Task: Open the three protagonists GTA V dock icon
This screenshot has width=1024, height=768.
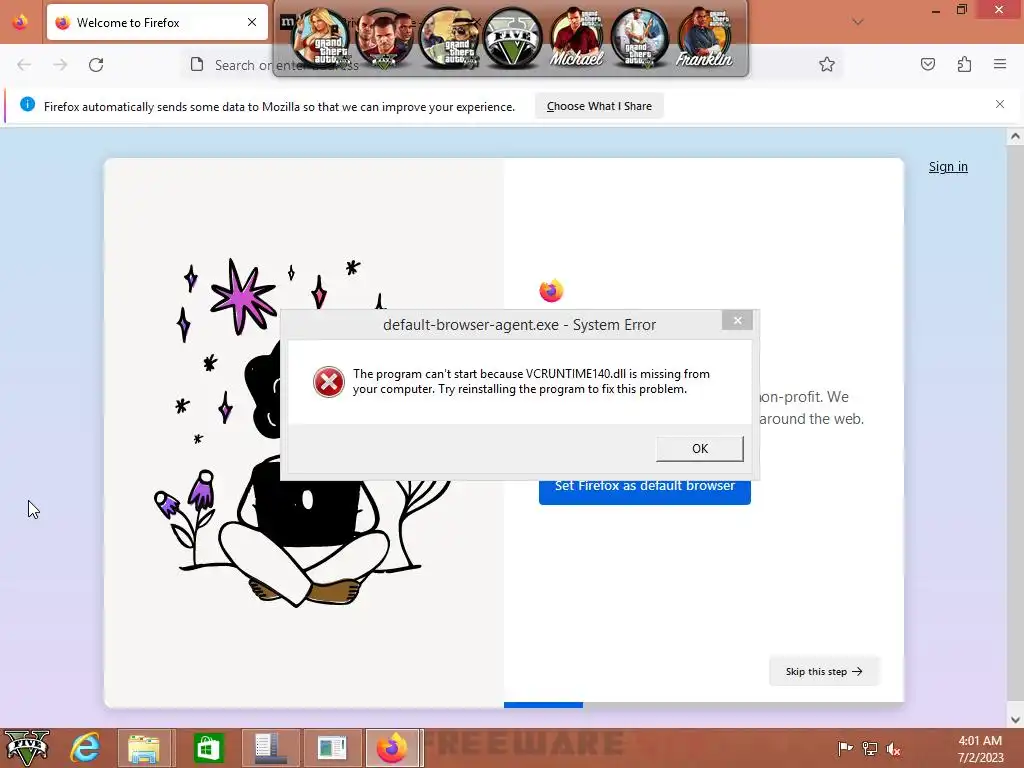Action: (384, 38)
